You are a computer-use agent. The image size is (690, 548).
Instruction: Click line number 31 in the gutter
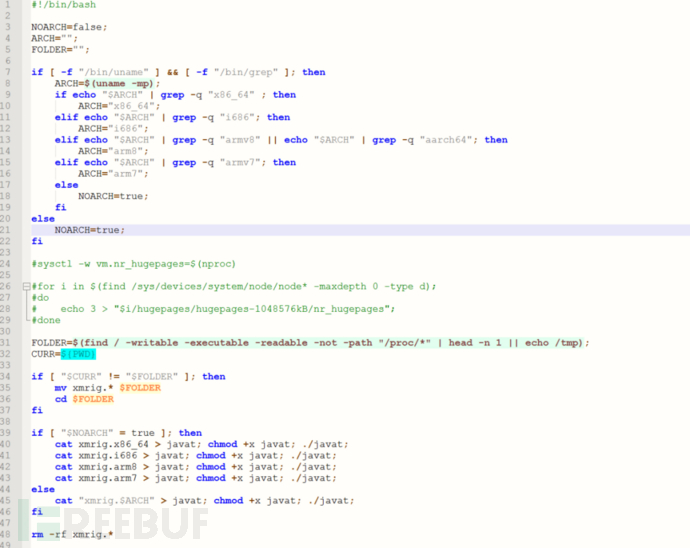(x=6, y=343)
